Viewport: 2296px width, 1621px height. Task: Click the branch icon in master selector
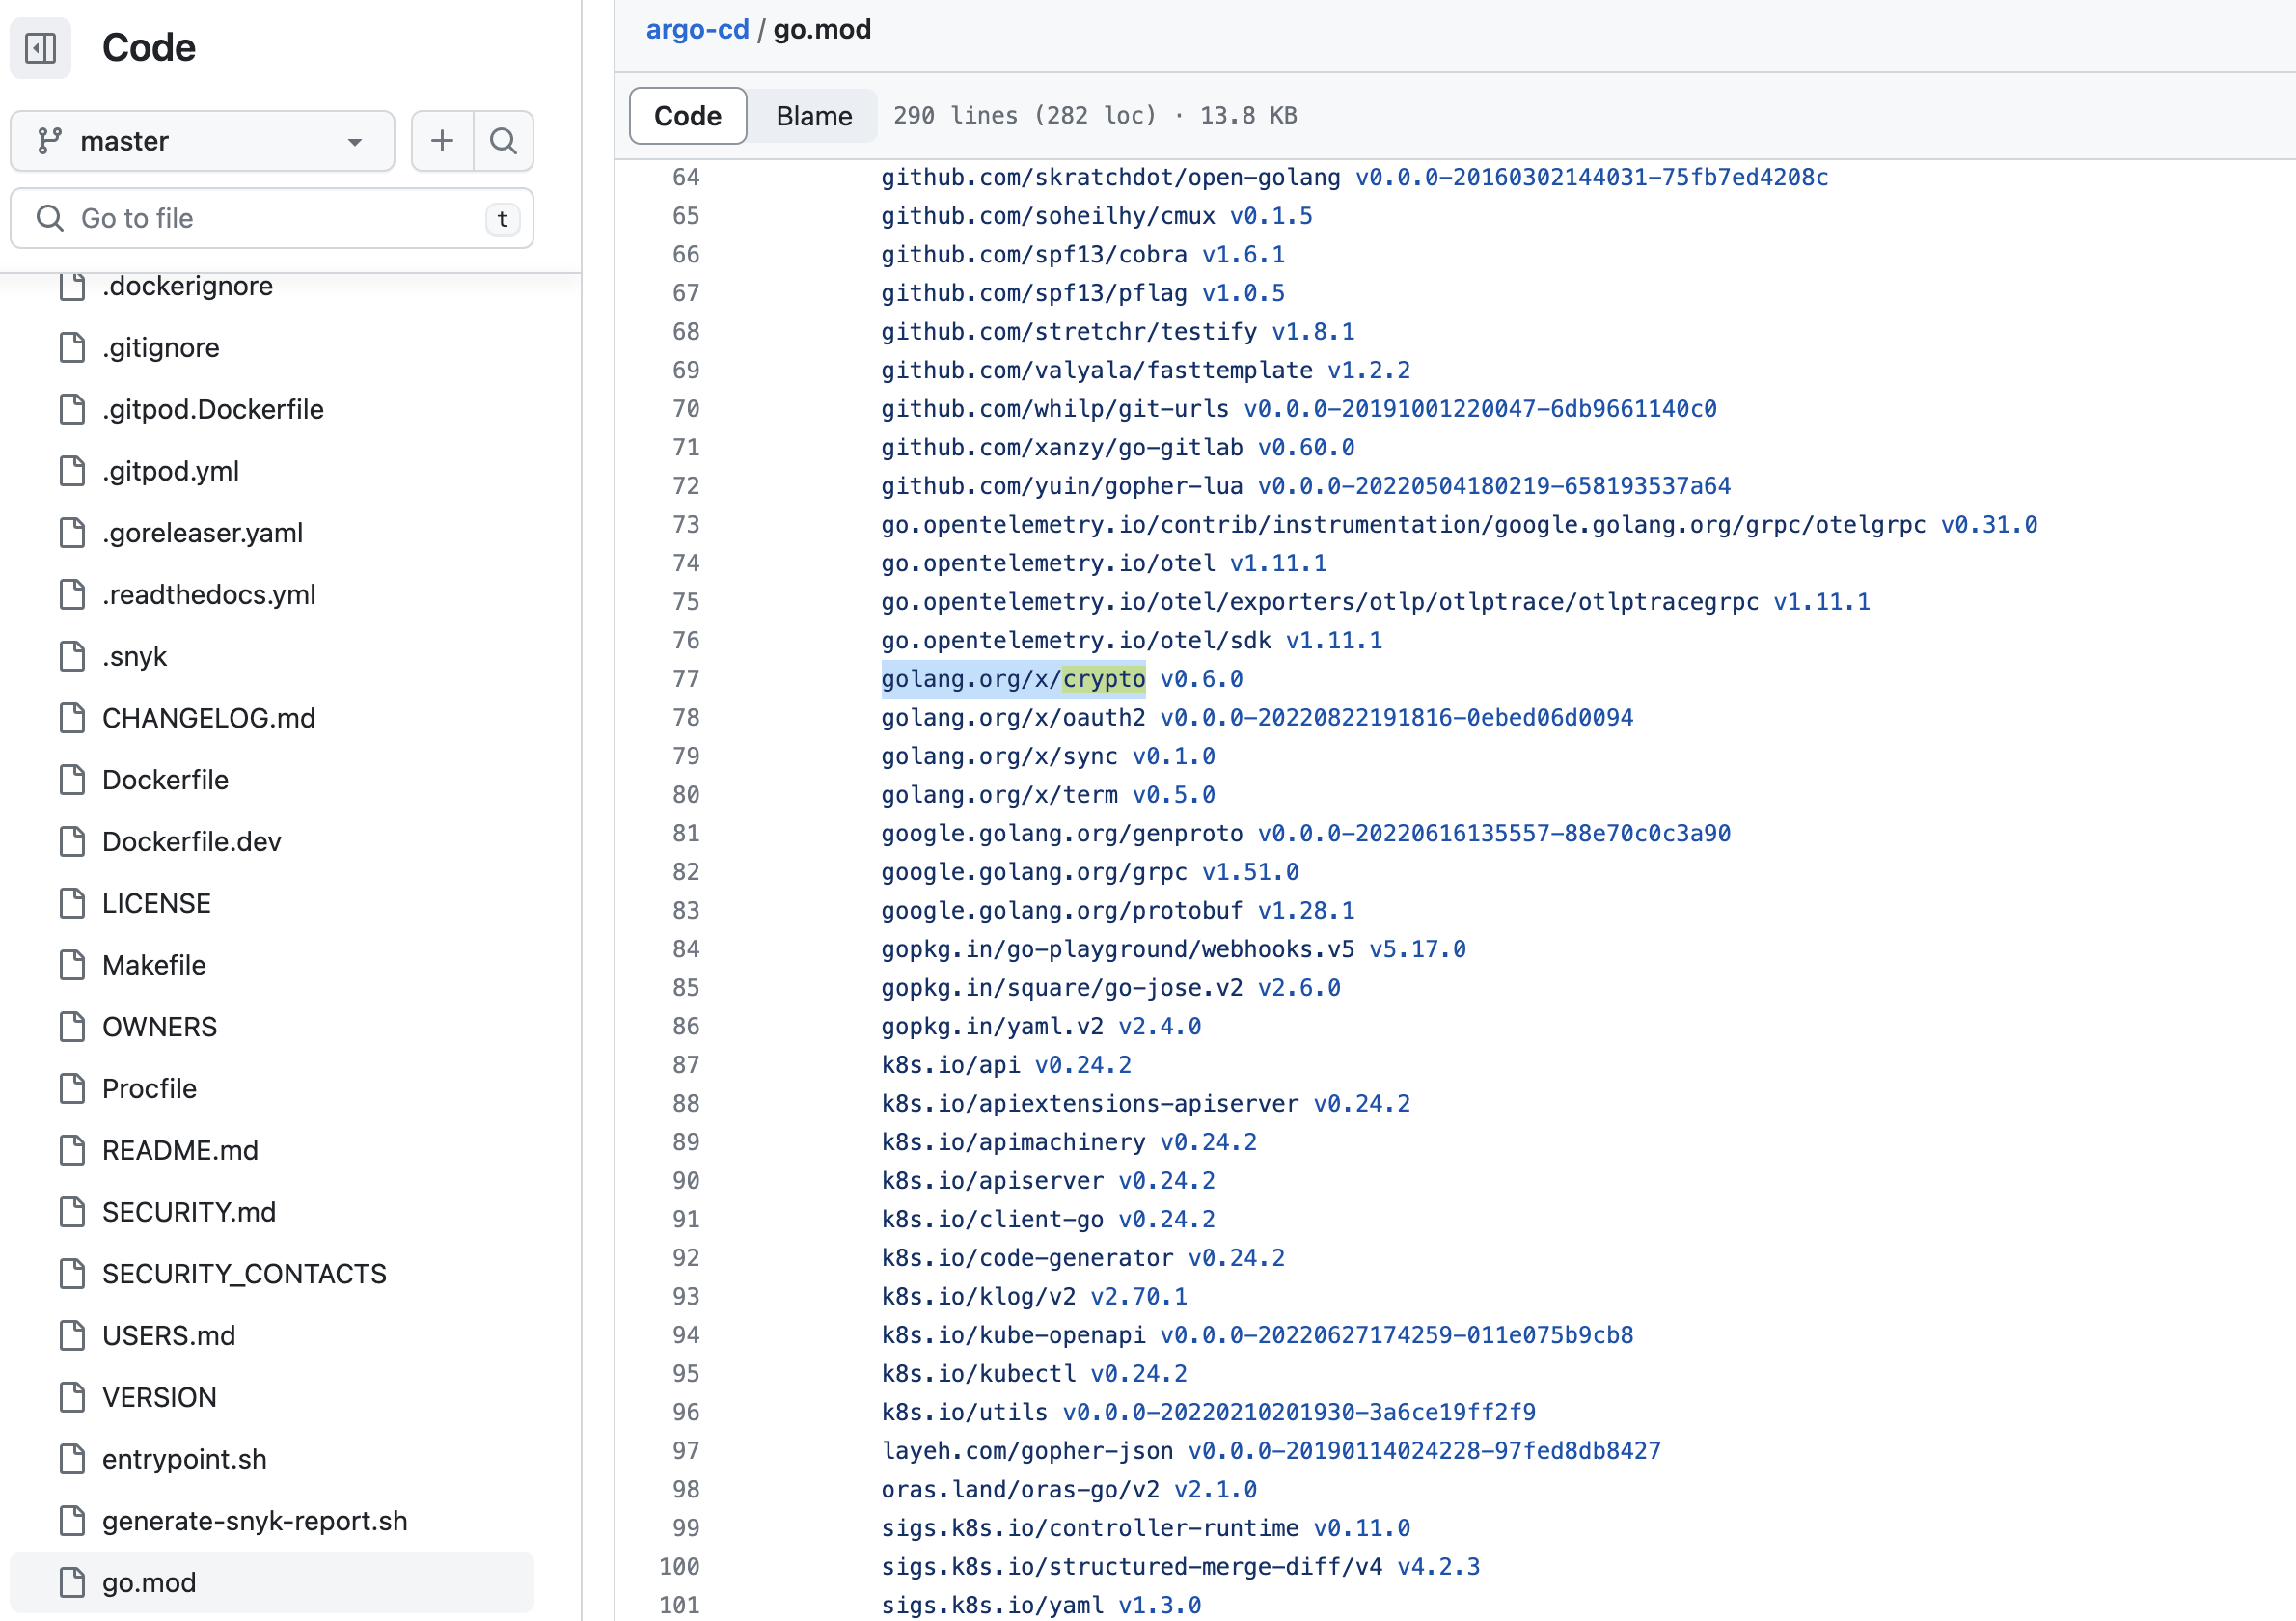point(50,141)
